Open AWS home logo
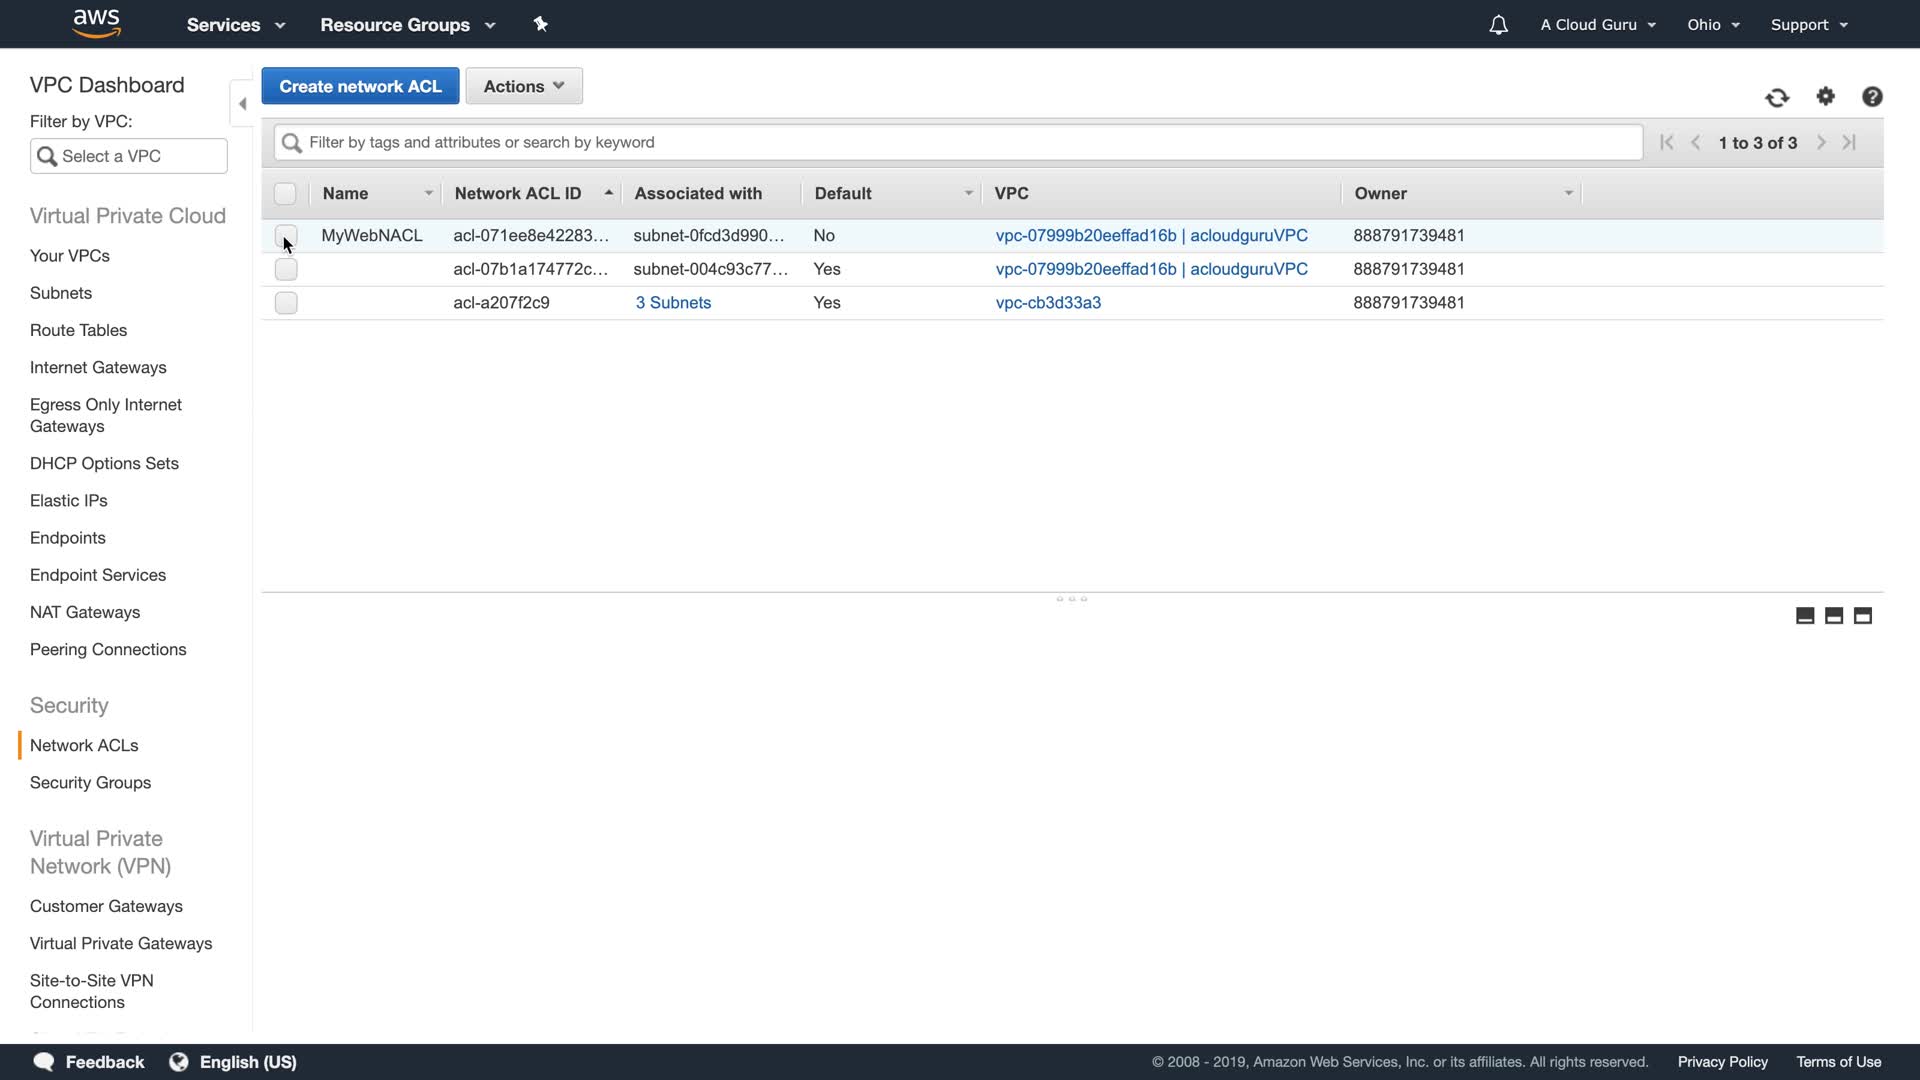Viewport: 1920px width, 1080px height. 97,23
